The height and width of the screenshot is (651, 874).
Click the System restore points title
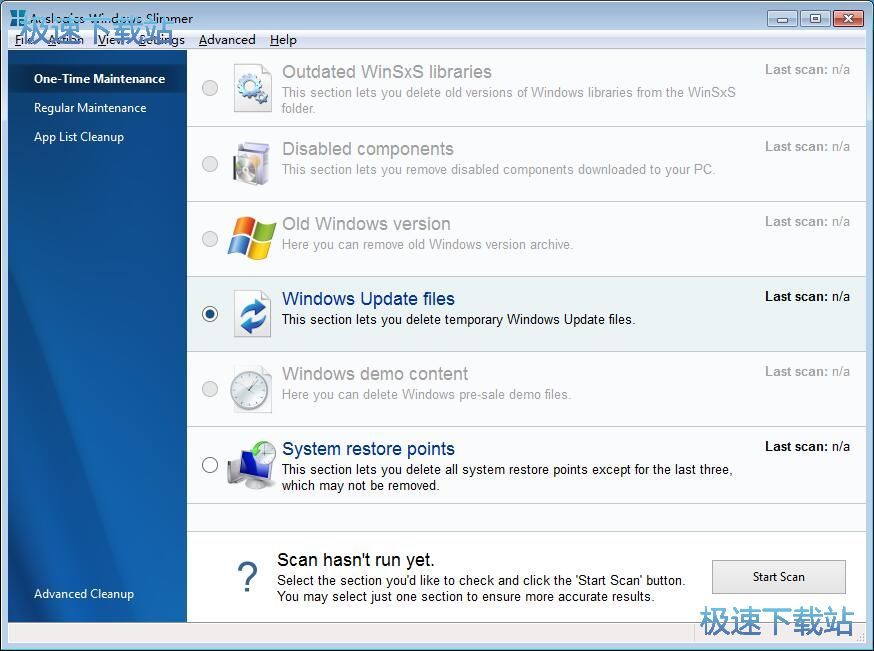(368, 449)
